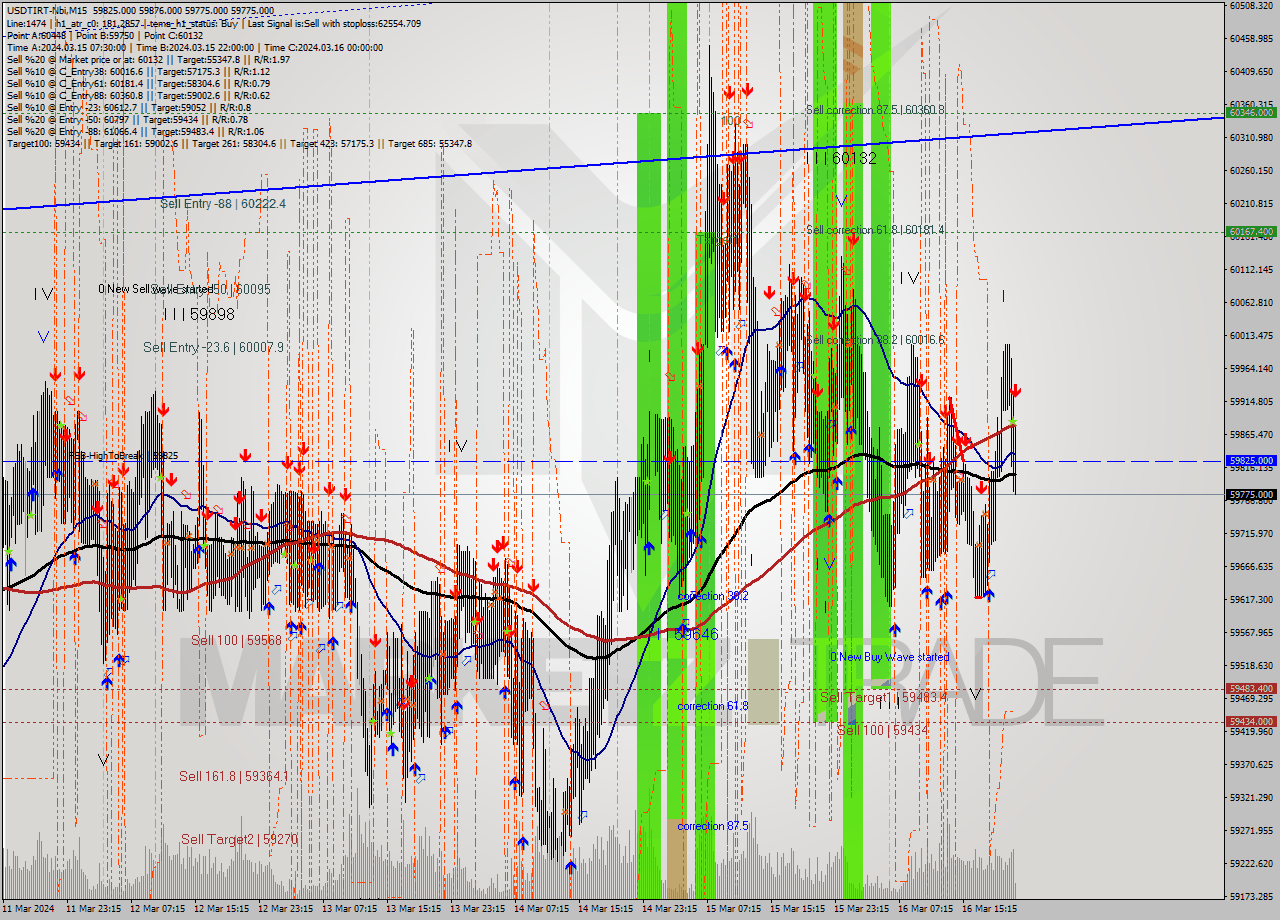Select 'Sell Target1 | 59483.4' label

pyautogui.click(x=883, y=697)
